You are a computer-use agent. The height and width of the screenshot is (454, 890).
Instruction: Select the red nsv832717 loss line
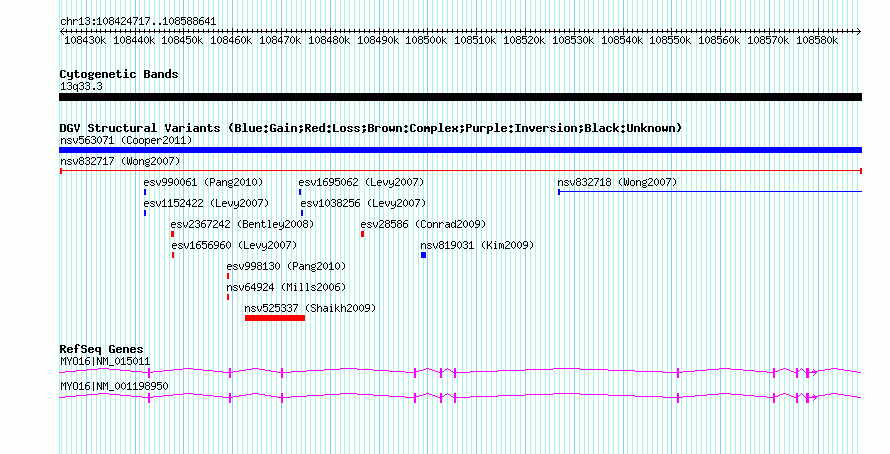tap(461, 171)
